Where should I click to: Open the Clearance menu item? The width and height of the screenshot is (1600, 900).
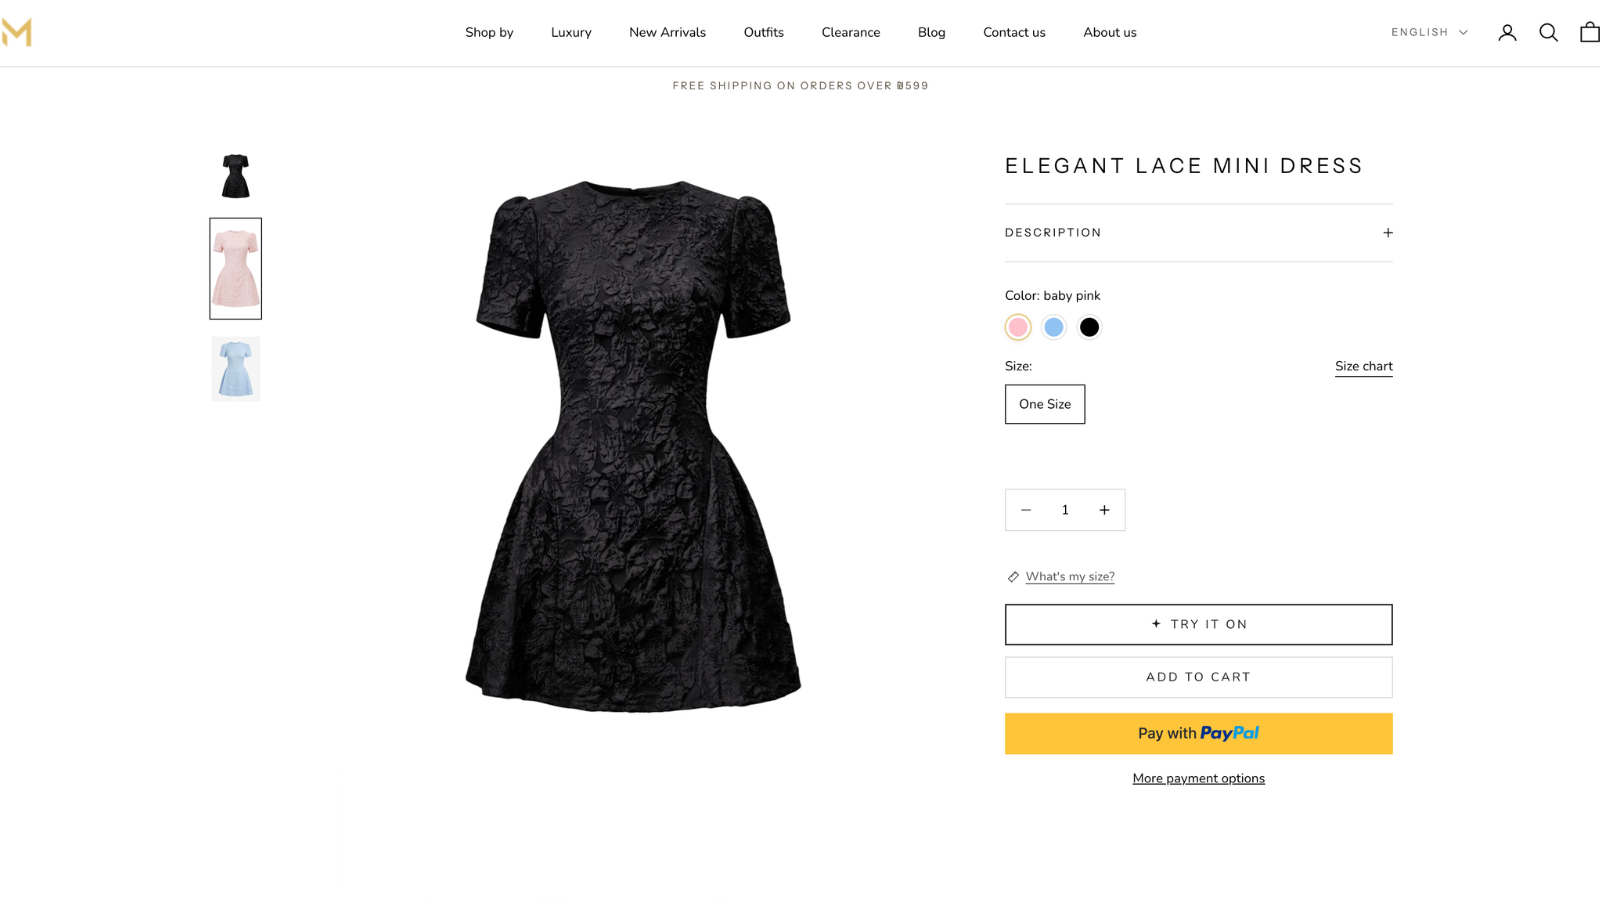[851, 32]
